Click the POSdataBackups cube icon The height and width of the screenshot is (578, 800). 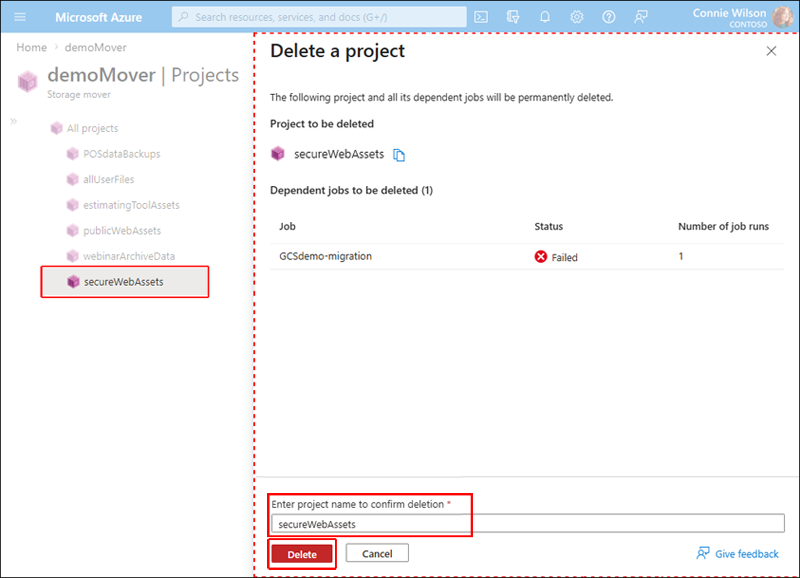[72, 154]
